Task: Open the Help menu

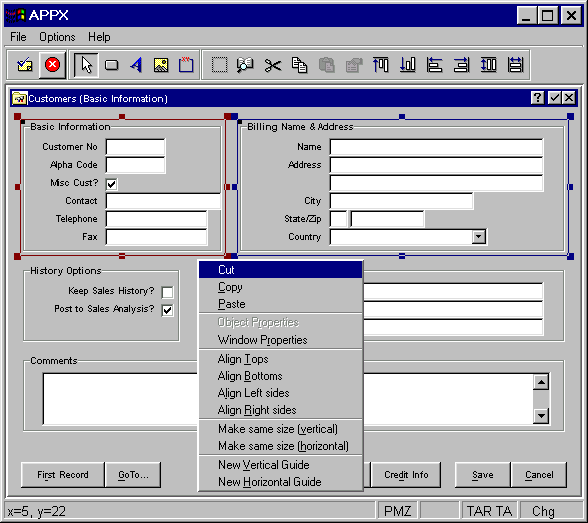Action: 99,37
